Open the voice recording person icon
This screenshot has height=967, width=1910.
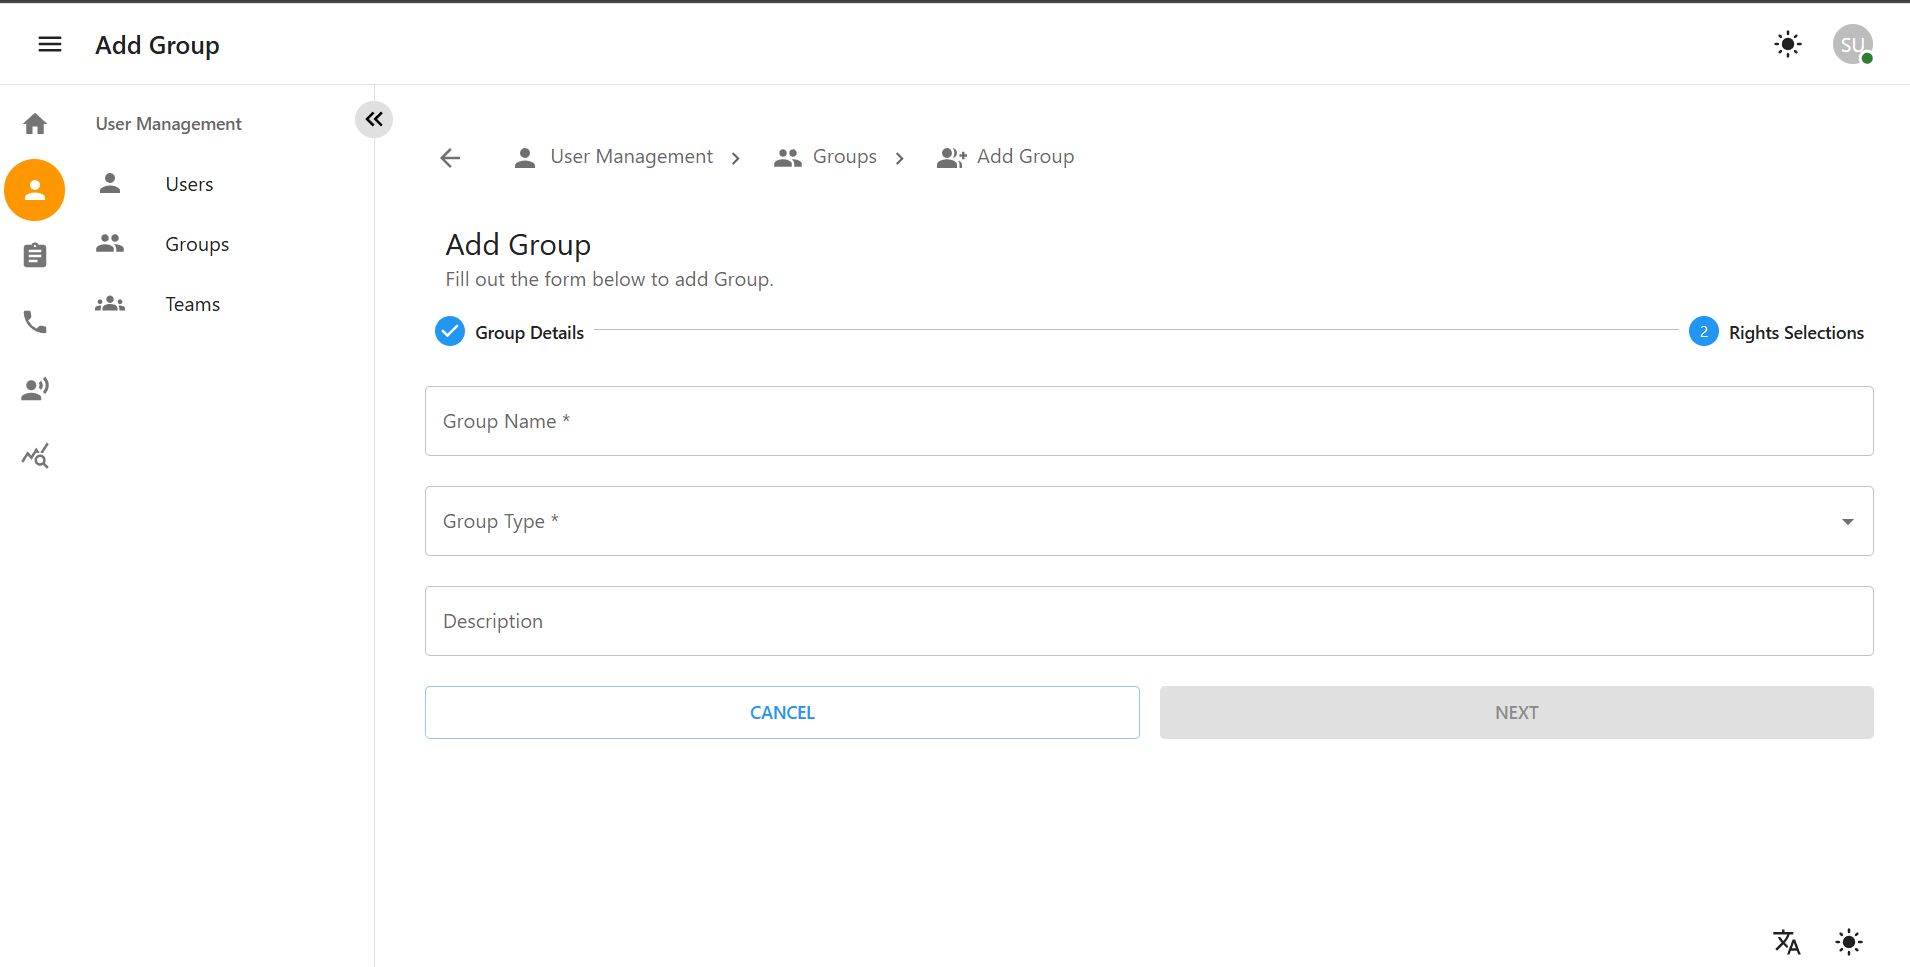point(35,389)
